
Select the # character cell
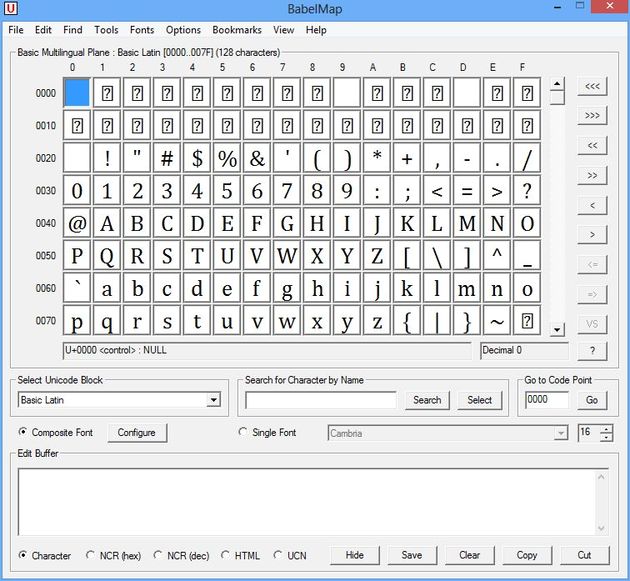click(167, 158)
